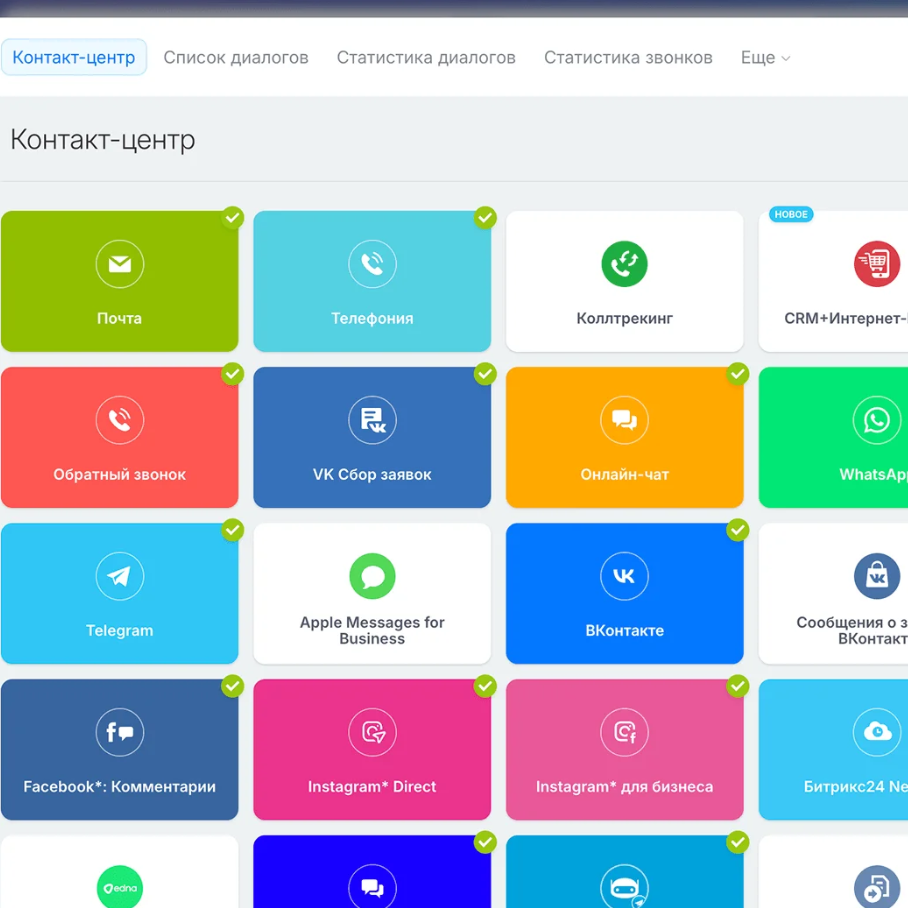Open the Instagram* для бизнеса label
Viewport: 908px width, 908px height.
point(624,787)
